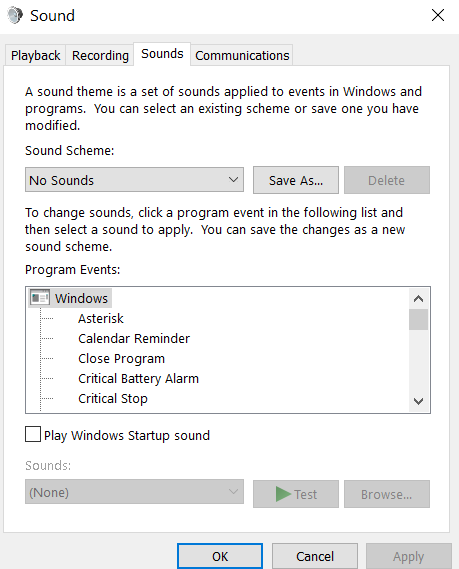The image size is (459, 569).
Task: Open the Sounds (None) dropdown
Action: coord(134,492)
